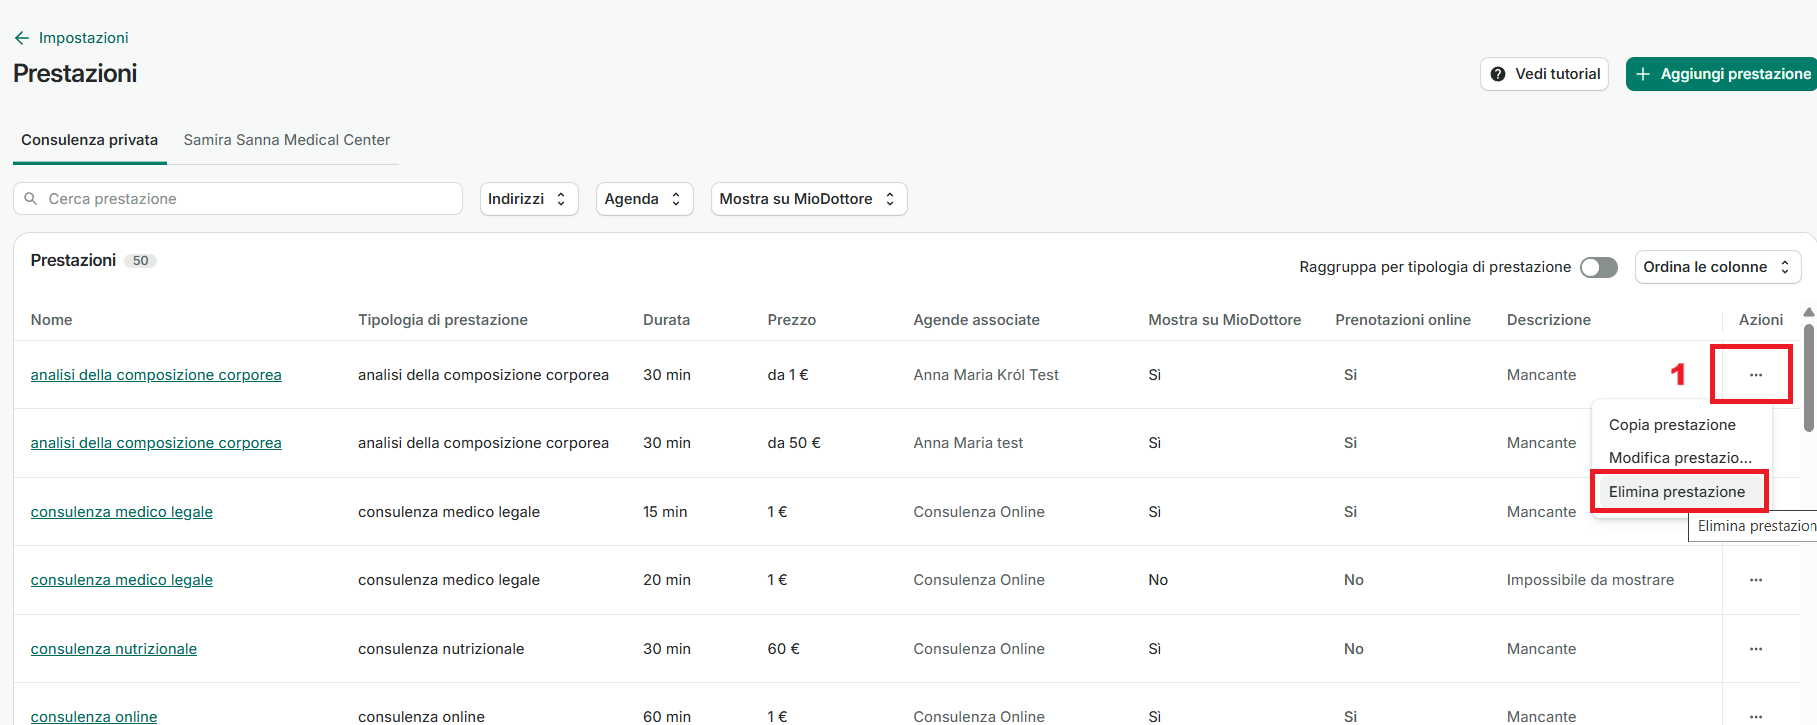This screenshot has height=725, width=1817.
Task: Open the 15 min consulenza medico legale link
Action: click(122, 512)
